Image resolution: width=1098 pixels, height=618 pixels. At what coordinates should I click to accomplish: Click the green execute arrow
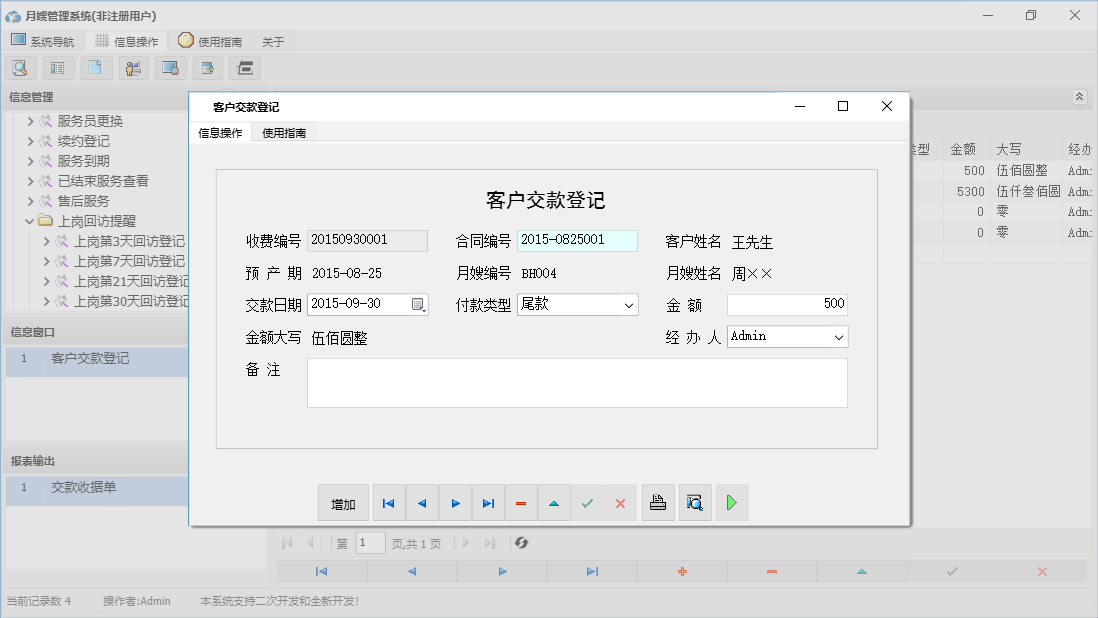(x=731, y=502)
